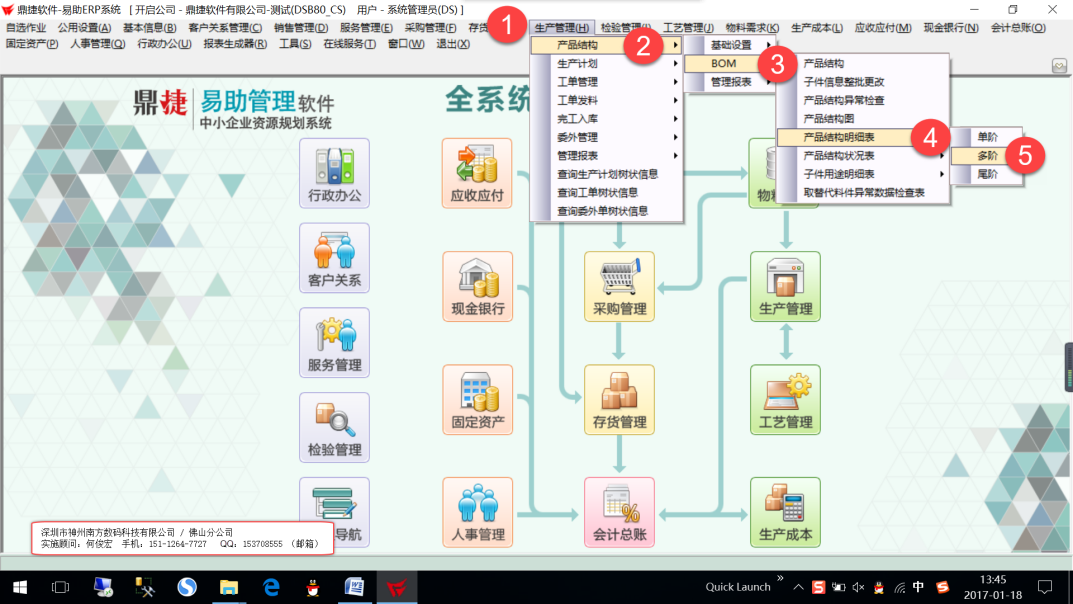The height and width of the screenshot is (604, 1073).
Task: Expand the 委外管理 submenu arrow
Action: coord(675,137)
